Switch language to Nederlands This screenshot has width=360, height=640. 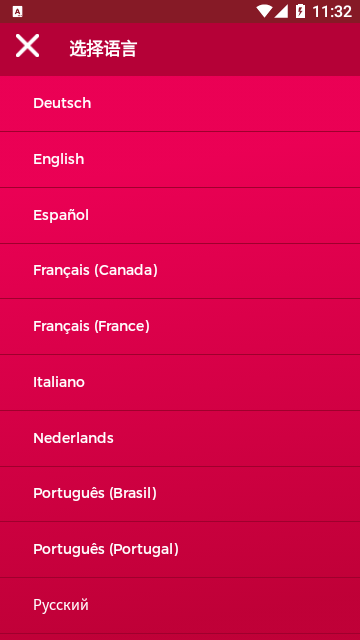[x=180, y=438]
